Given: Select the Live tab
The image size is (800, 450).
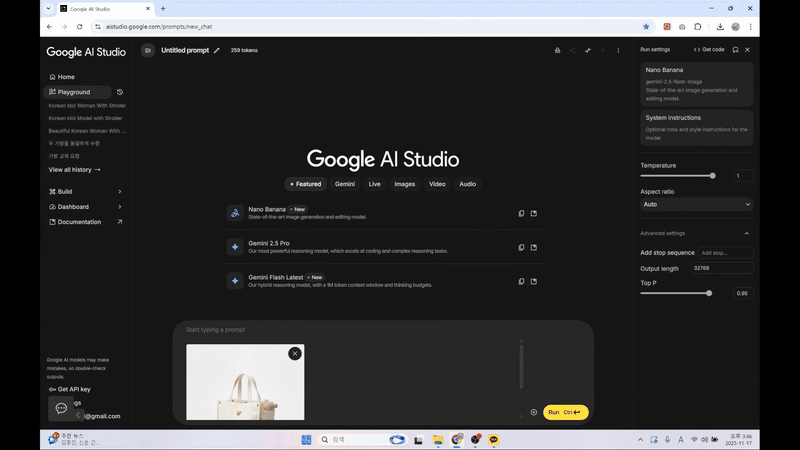Looking at the screenshot, I should (374, 184).
